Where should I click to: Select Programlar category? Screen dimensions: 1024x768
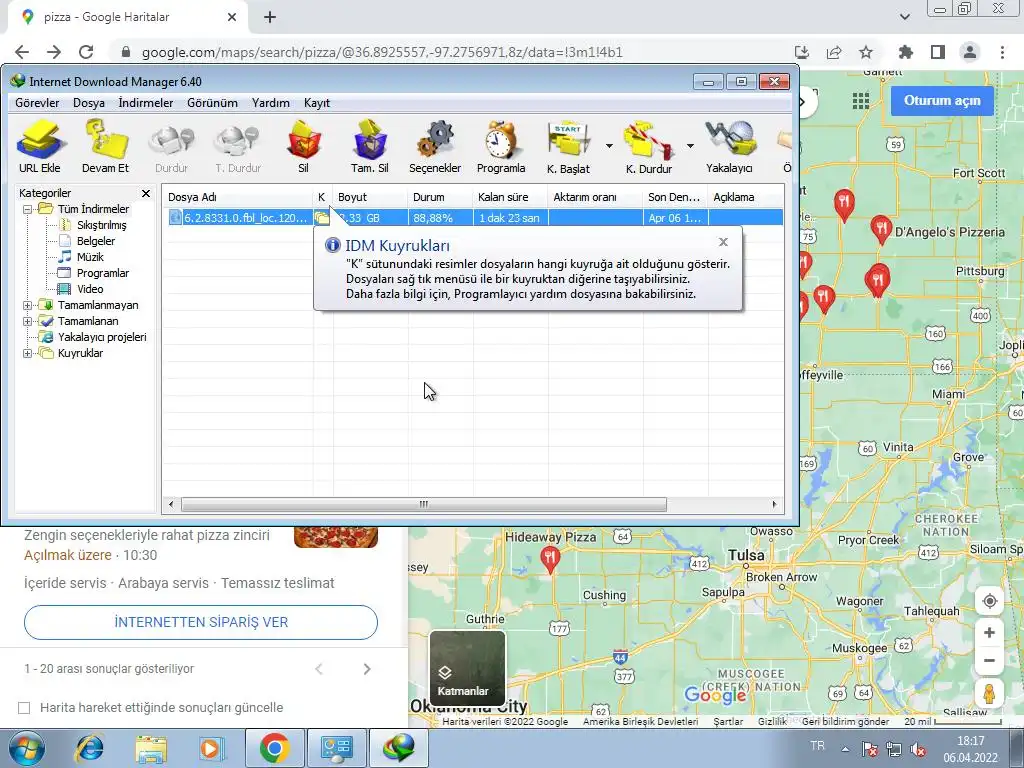[x=103, y=273]
